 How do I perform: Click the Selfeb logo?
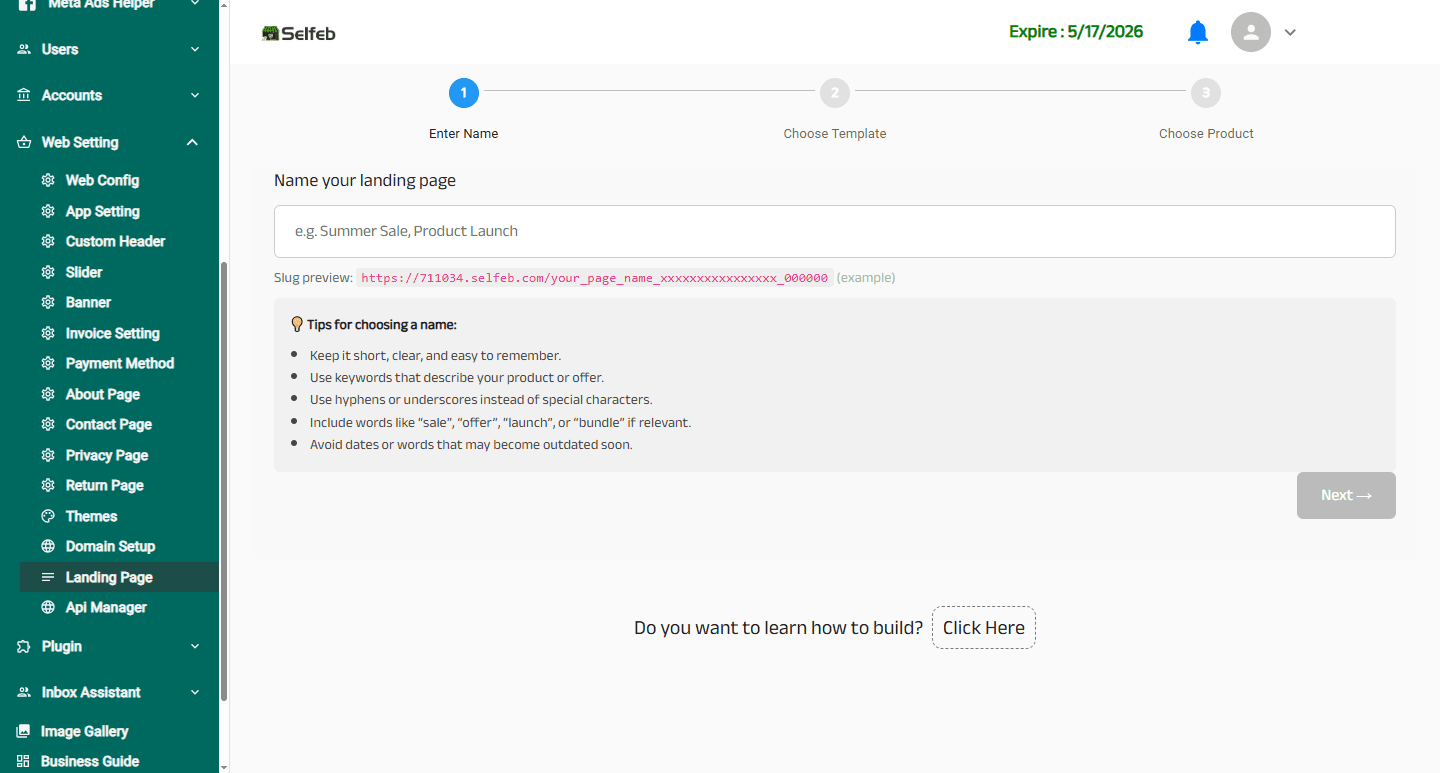298,34
